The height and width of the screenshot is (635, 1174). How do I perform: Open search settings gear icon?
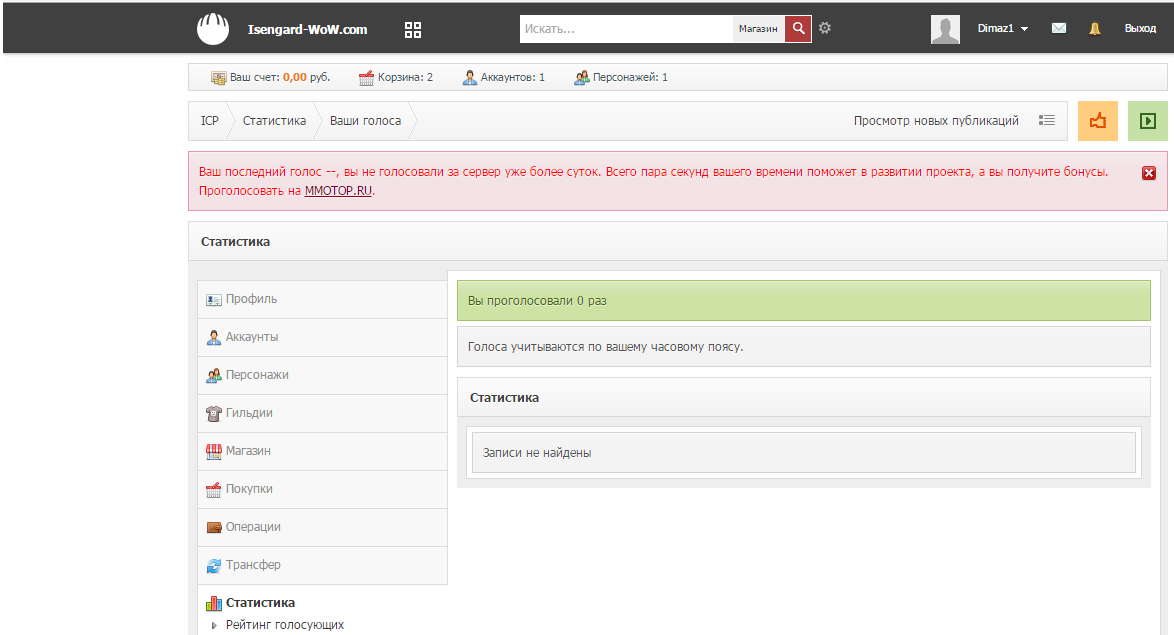[x=825, y=28]
